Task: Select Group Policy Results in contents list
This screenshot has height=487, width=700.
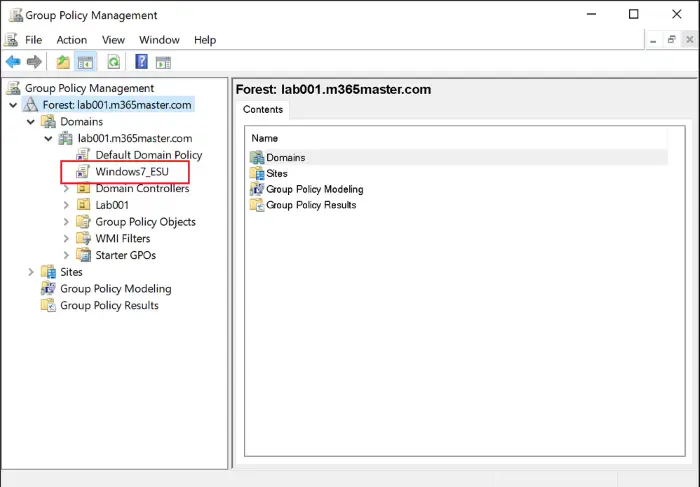Action: point(311,205)
